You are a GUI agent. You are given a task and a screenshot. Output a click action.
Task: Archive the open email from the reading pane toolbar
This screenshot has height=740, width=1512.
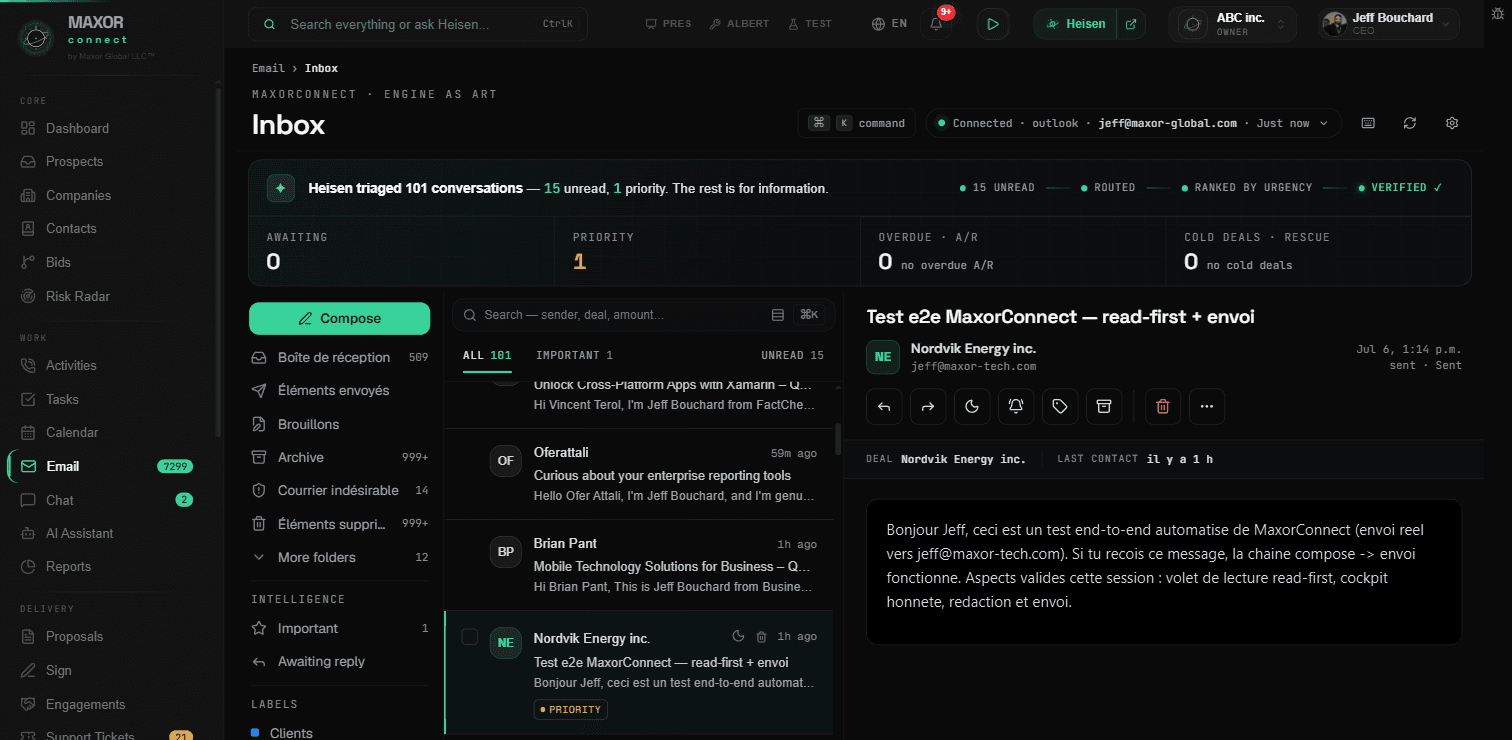(x=1104, y=406)
